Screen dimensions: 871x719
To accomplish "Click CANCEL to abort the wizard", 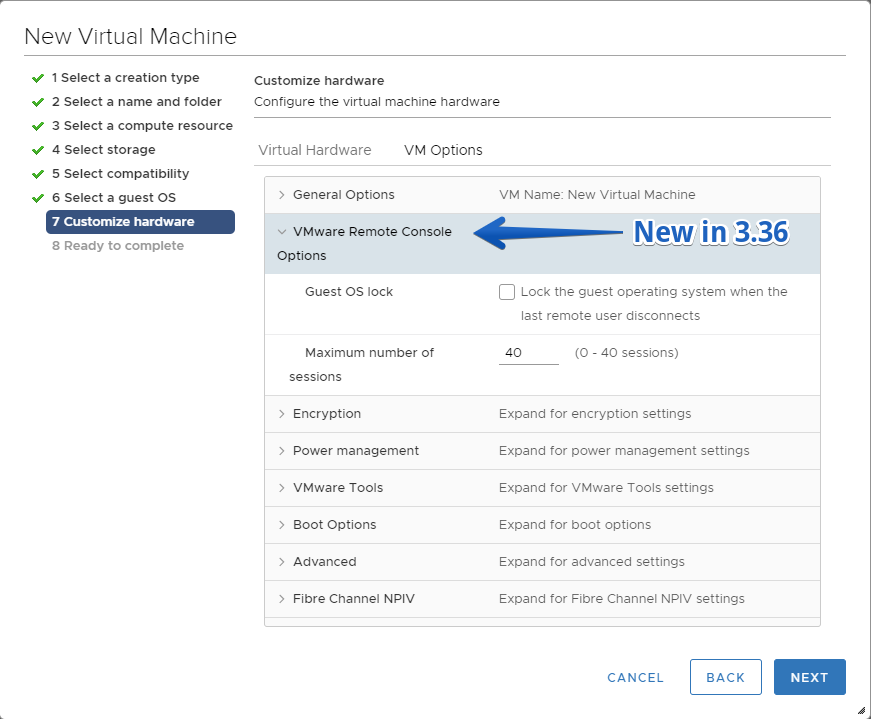I will coord(635,677).
